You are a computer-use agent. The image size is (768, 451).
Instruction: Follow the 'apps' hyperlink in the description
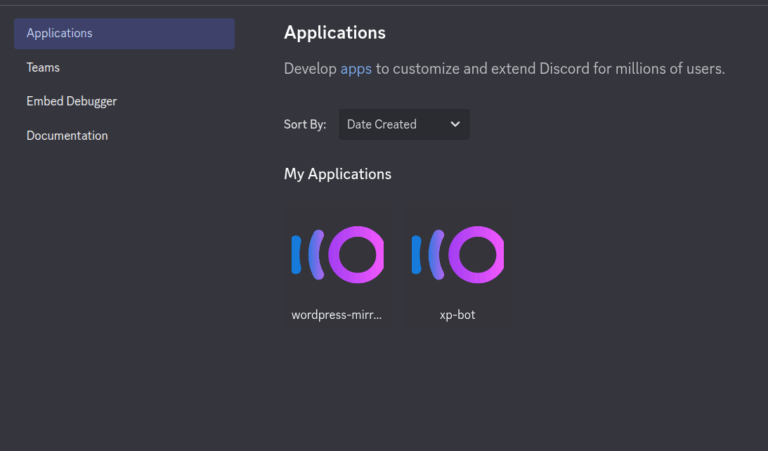click(x=356, y=69)
